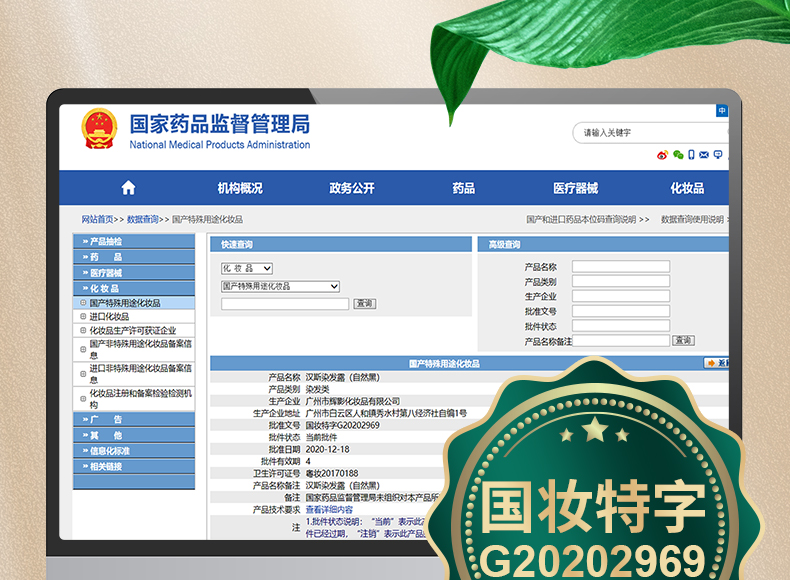Click 查看详细内容 link

coord(329,509)
